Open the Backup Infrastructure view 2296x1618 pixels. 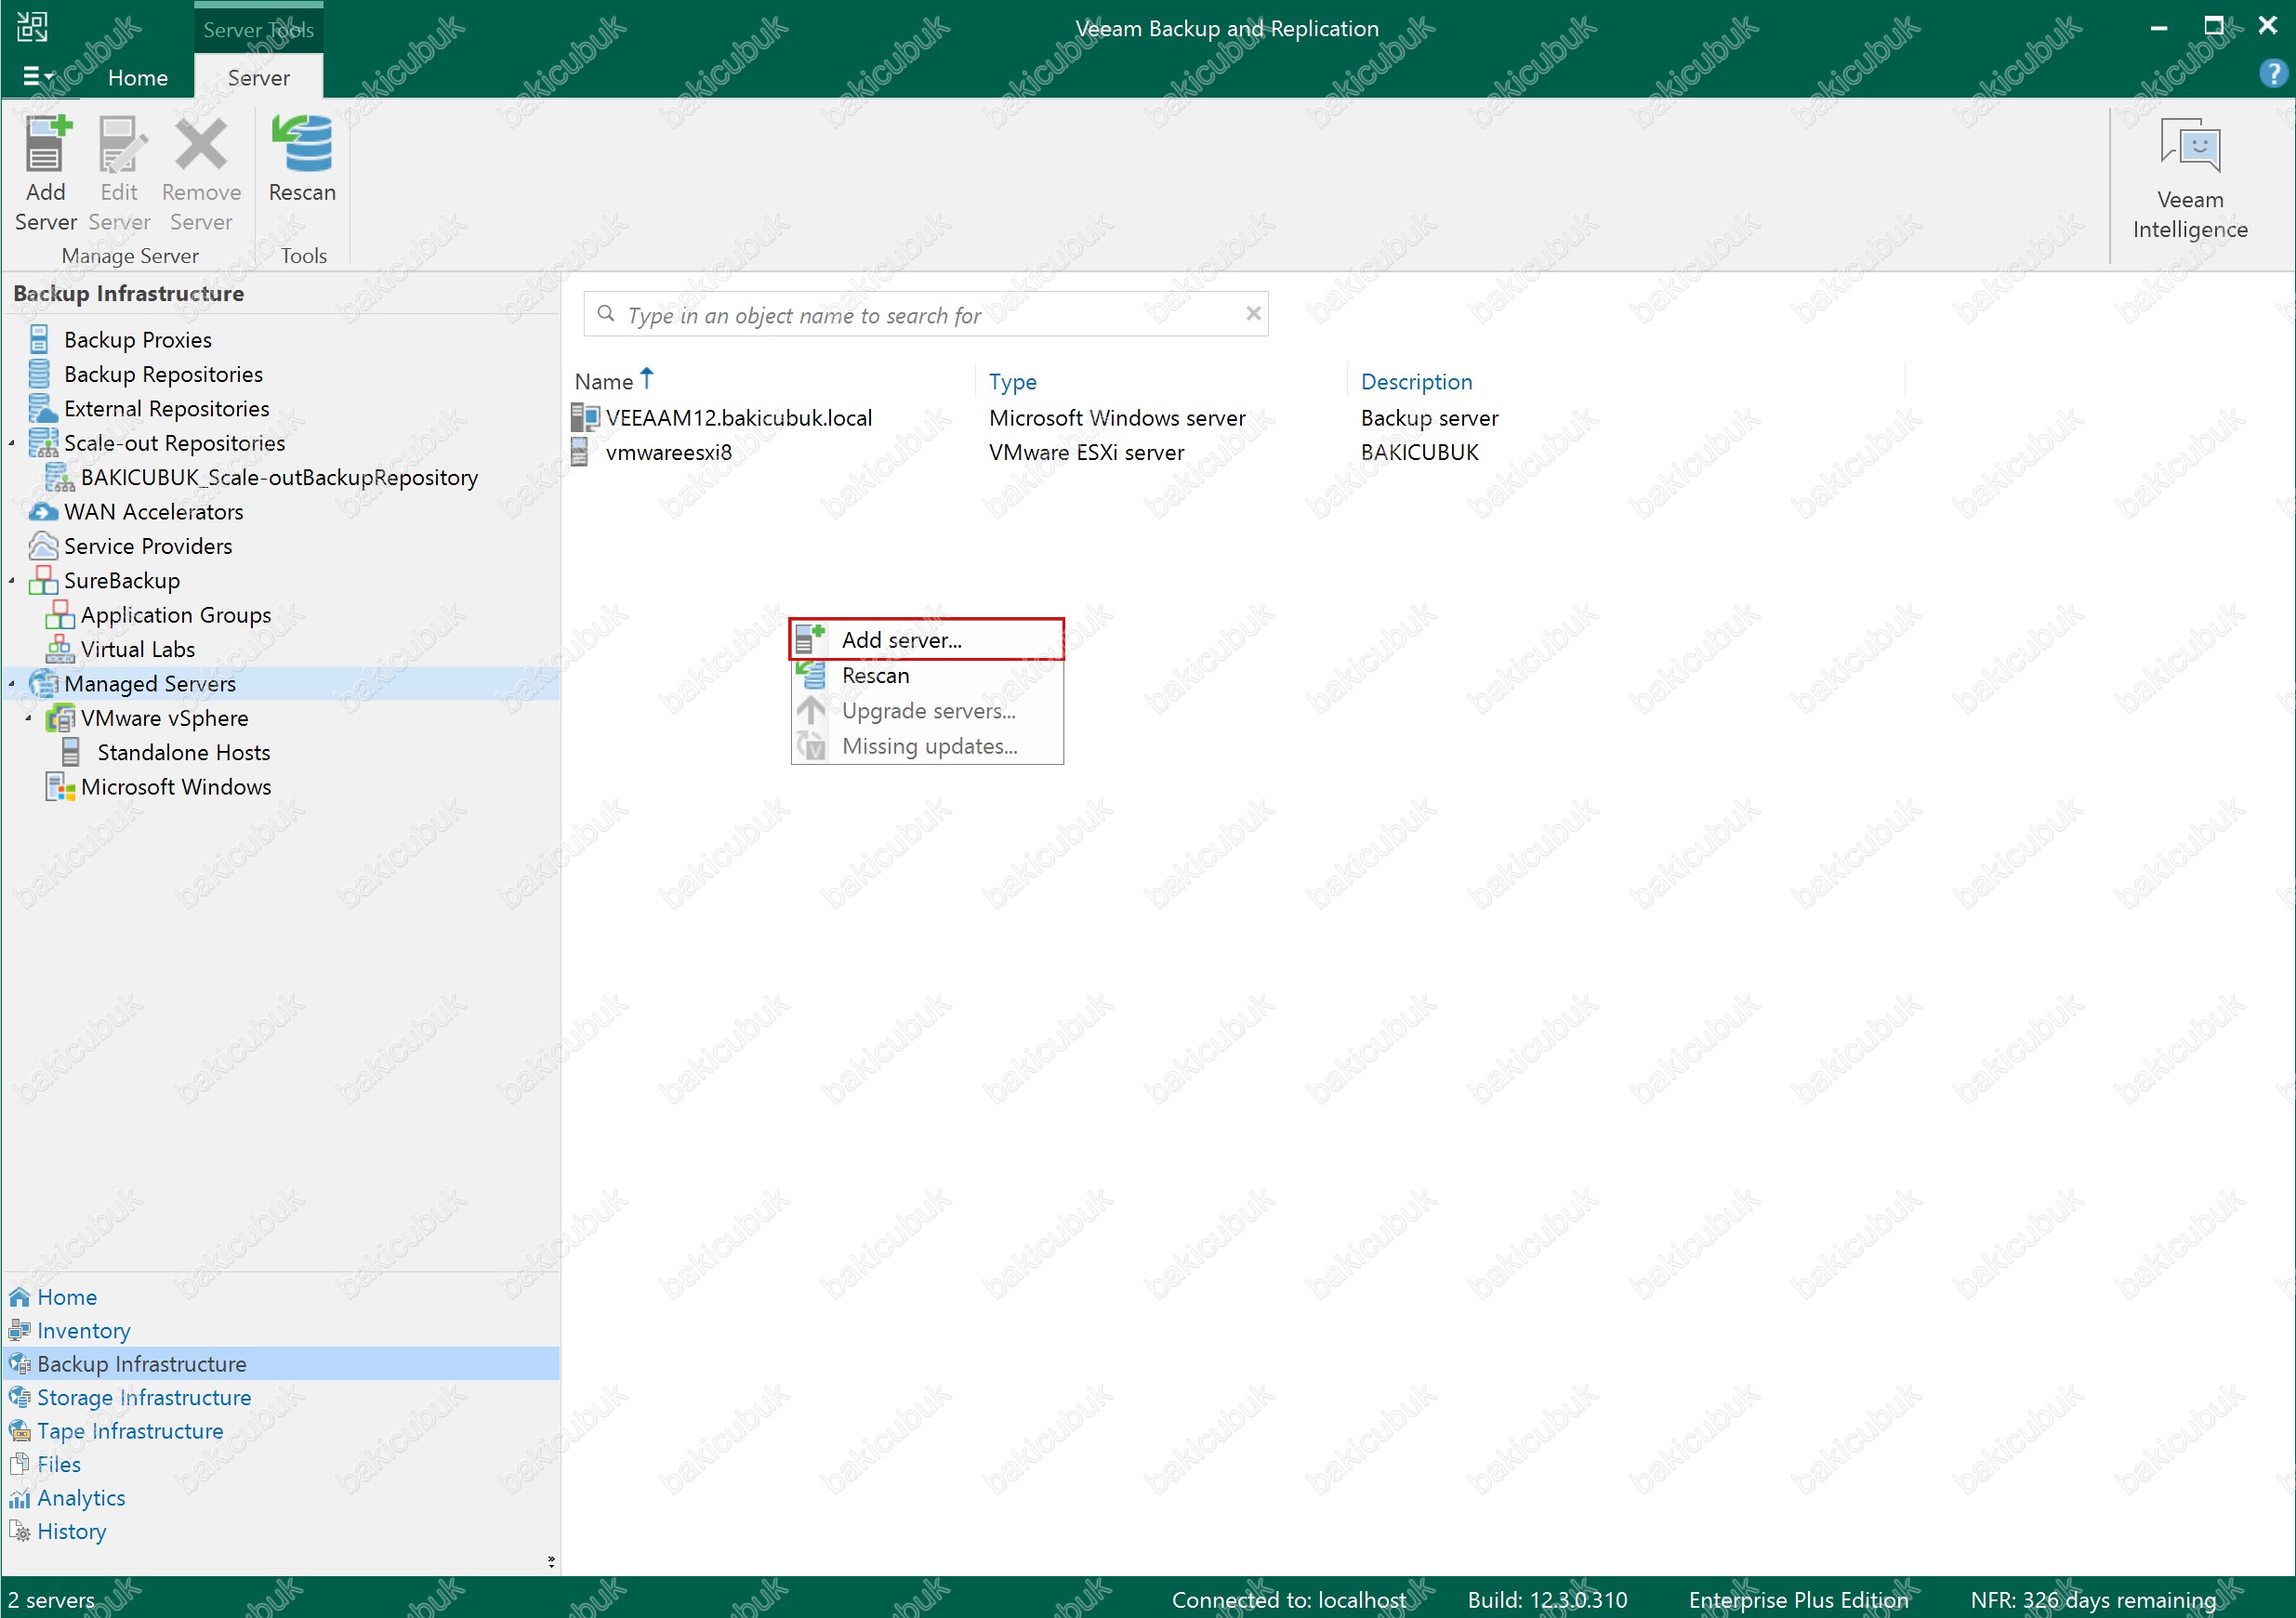click(x=280, y=1364)
